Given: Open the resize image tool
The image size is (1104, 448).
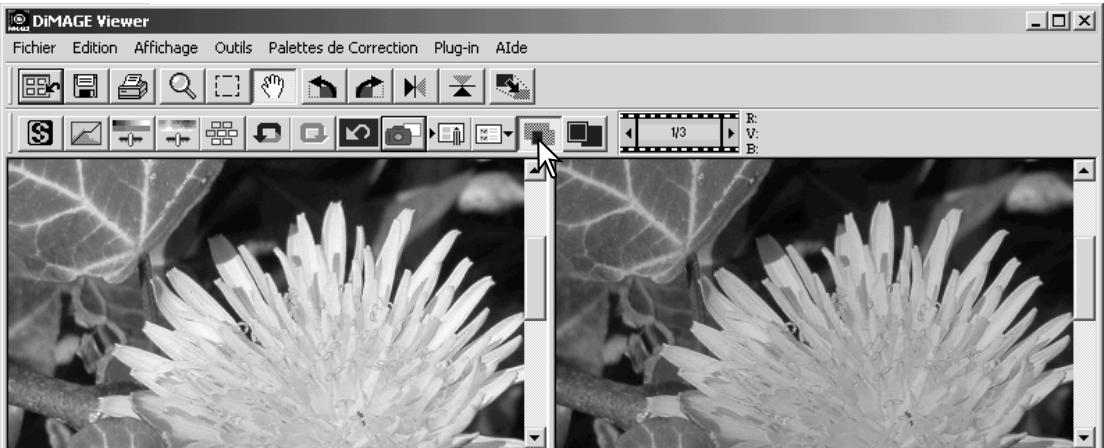Looking at the screenshot, I should tap(512, 86).
